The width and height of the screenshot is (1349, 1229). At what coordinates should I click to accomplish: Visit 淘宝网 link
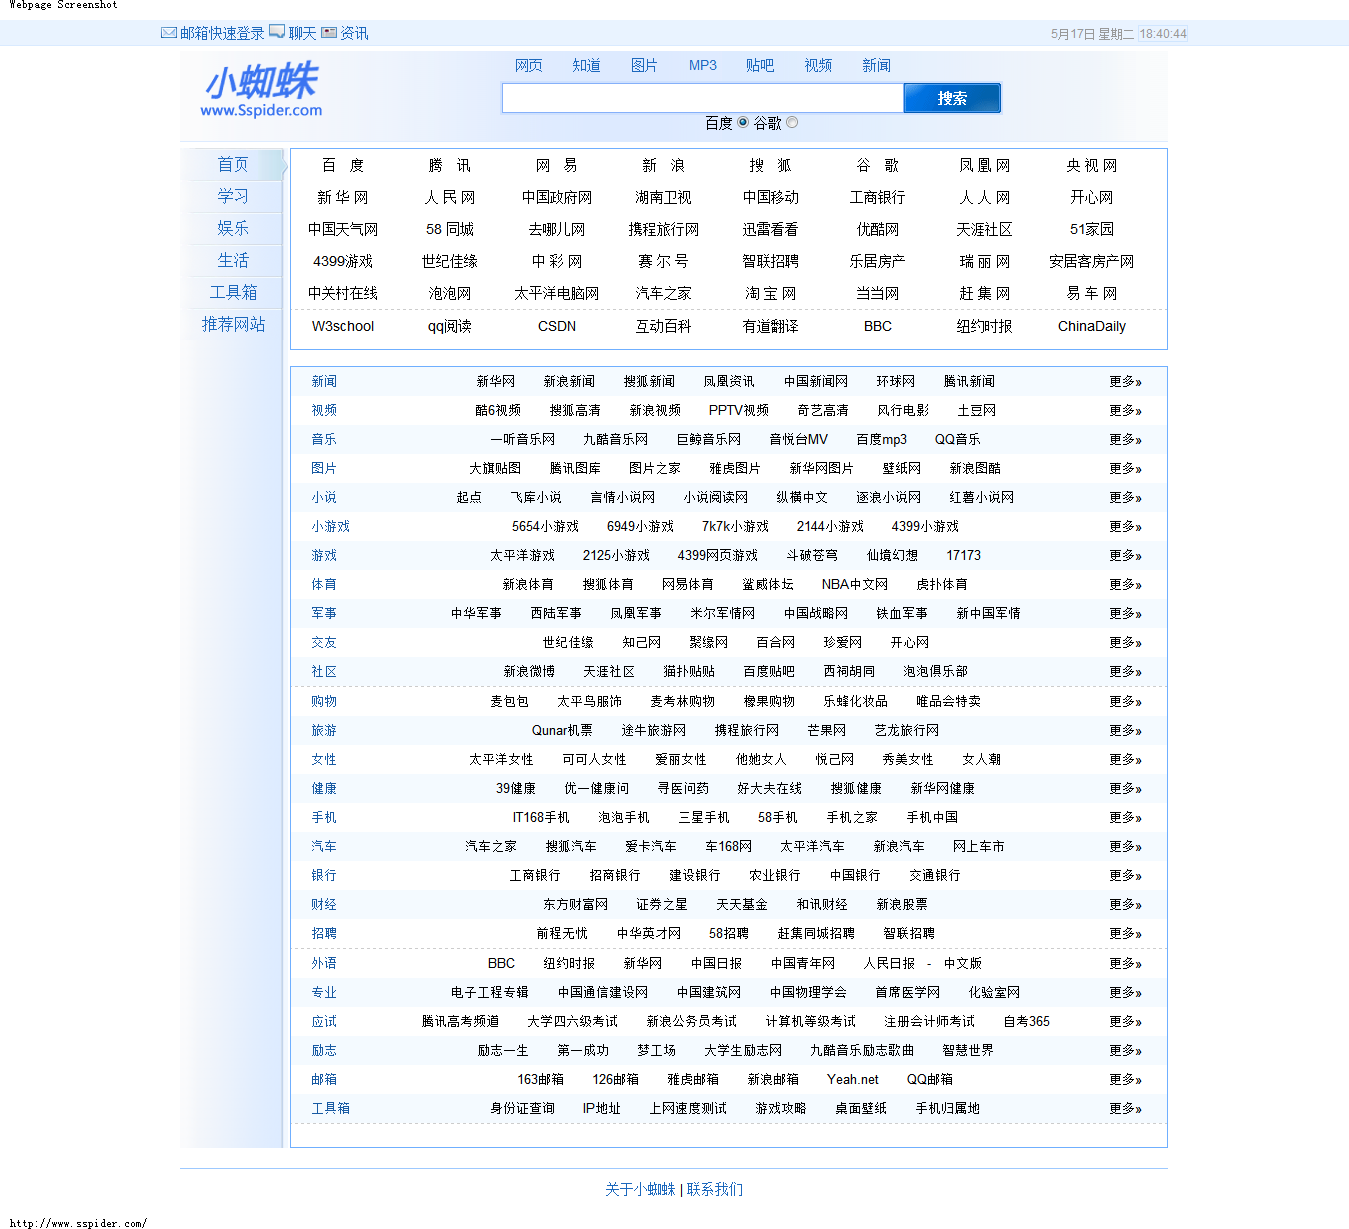point(771,294)
